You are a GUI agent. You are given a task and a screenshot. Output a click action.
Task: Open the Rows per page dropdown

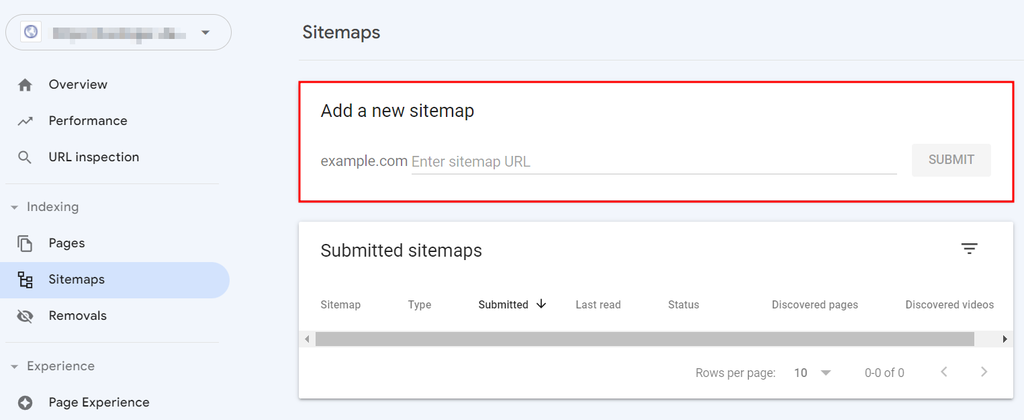pyautogui.click(x=812, y=372)
